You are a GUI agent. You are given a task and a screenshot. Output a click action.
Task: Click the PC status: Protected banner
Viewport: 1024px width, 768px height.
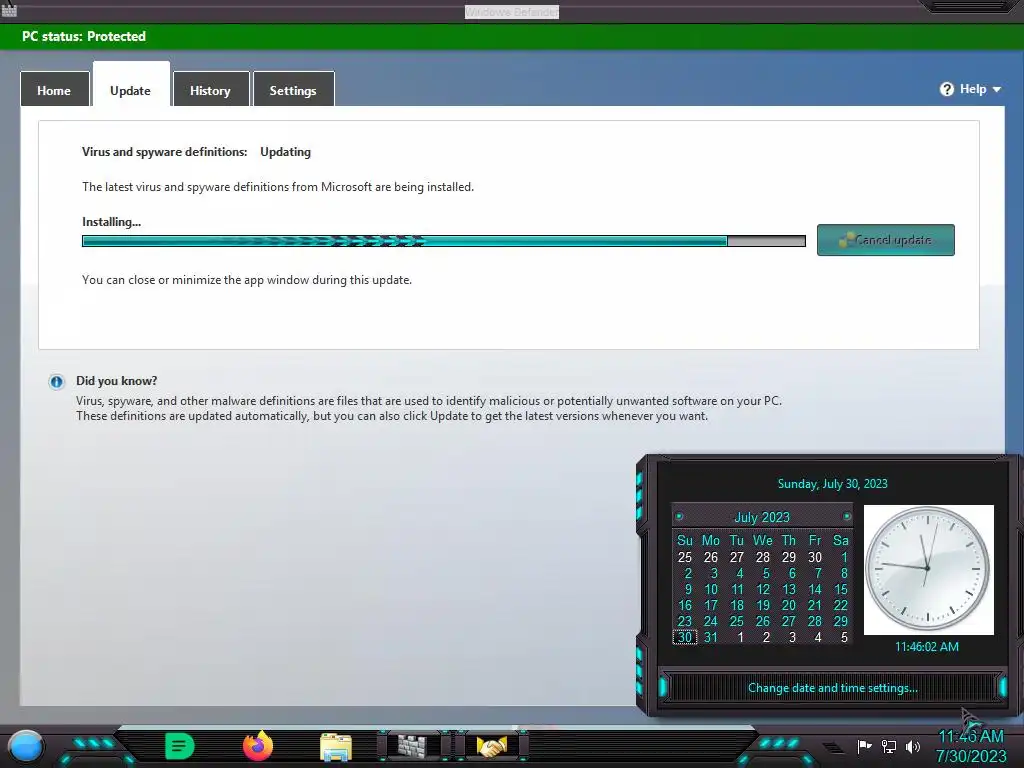coord(512,37)
